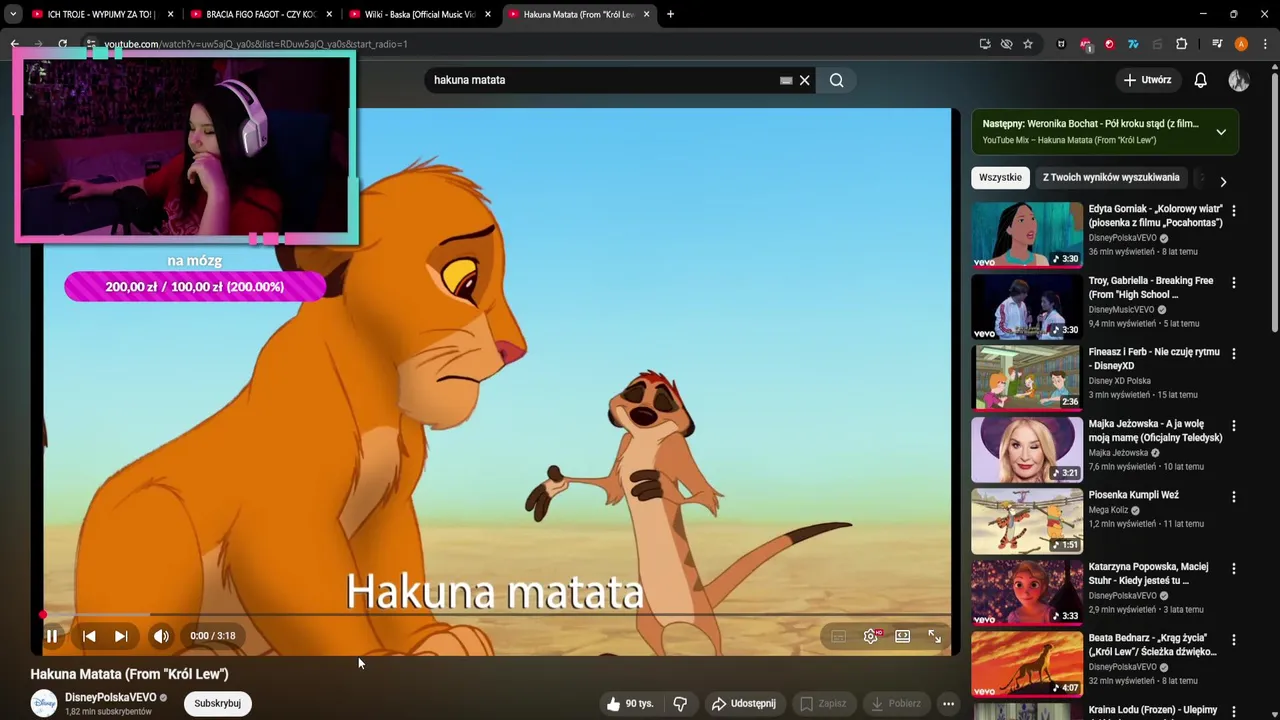Open the DisneyPolskaVEVO channel name link
Viewport: 1280px width, 720px height.
coord(111,697)
